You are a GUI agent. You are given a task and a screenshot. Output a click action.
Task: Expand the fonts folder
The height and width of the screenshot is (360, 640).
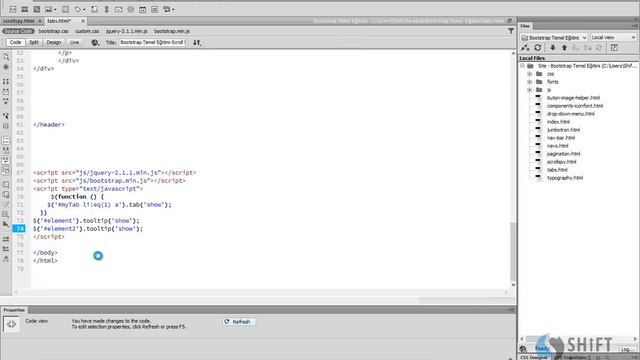tap(530, 82)
